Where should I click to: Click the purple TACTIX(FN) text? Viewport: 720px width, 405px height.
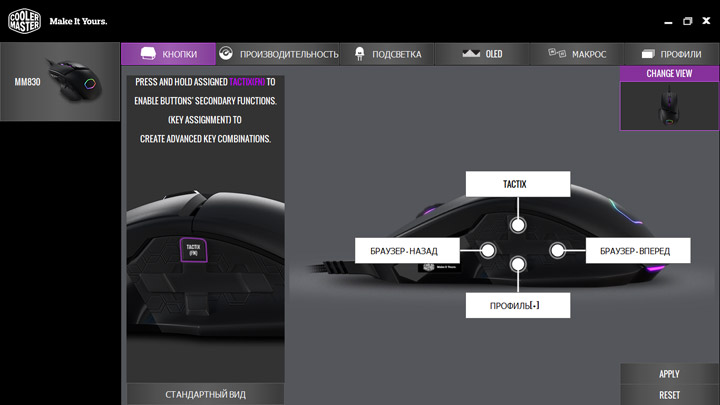[247, 82]
